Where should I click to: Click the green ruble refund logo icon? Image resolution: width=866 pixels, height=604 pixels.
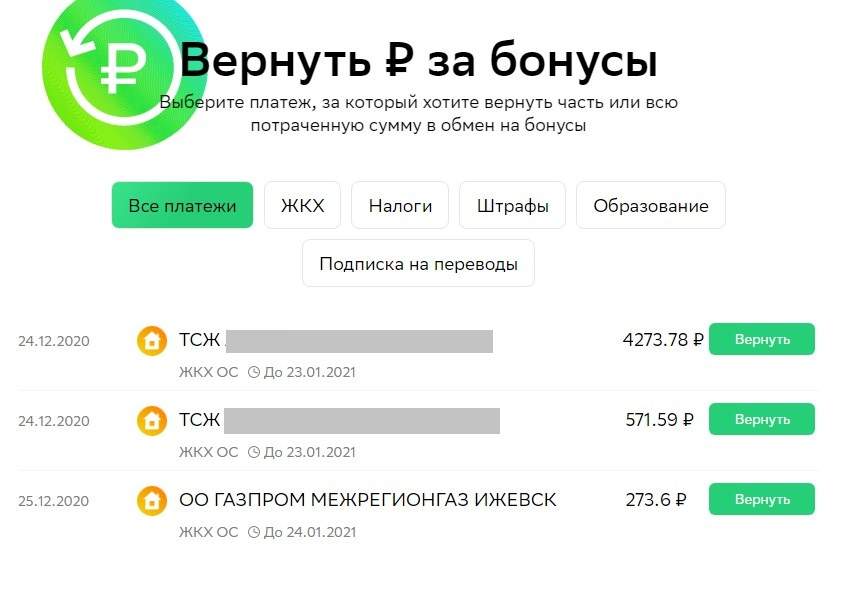[124, 69]
